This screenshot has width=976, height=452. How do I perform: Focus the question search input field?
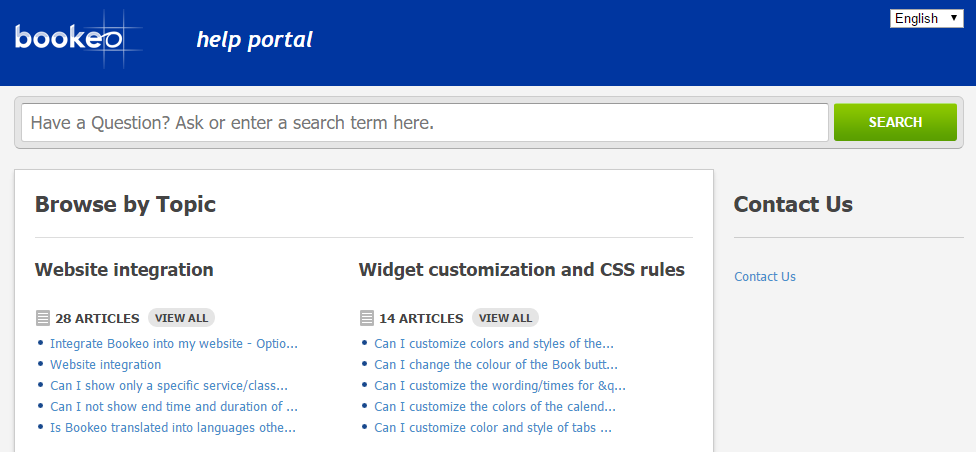pyautogui.click(x=425, y=122)
